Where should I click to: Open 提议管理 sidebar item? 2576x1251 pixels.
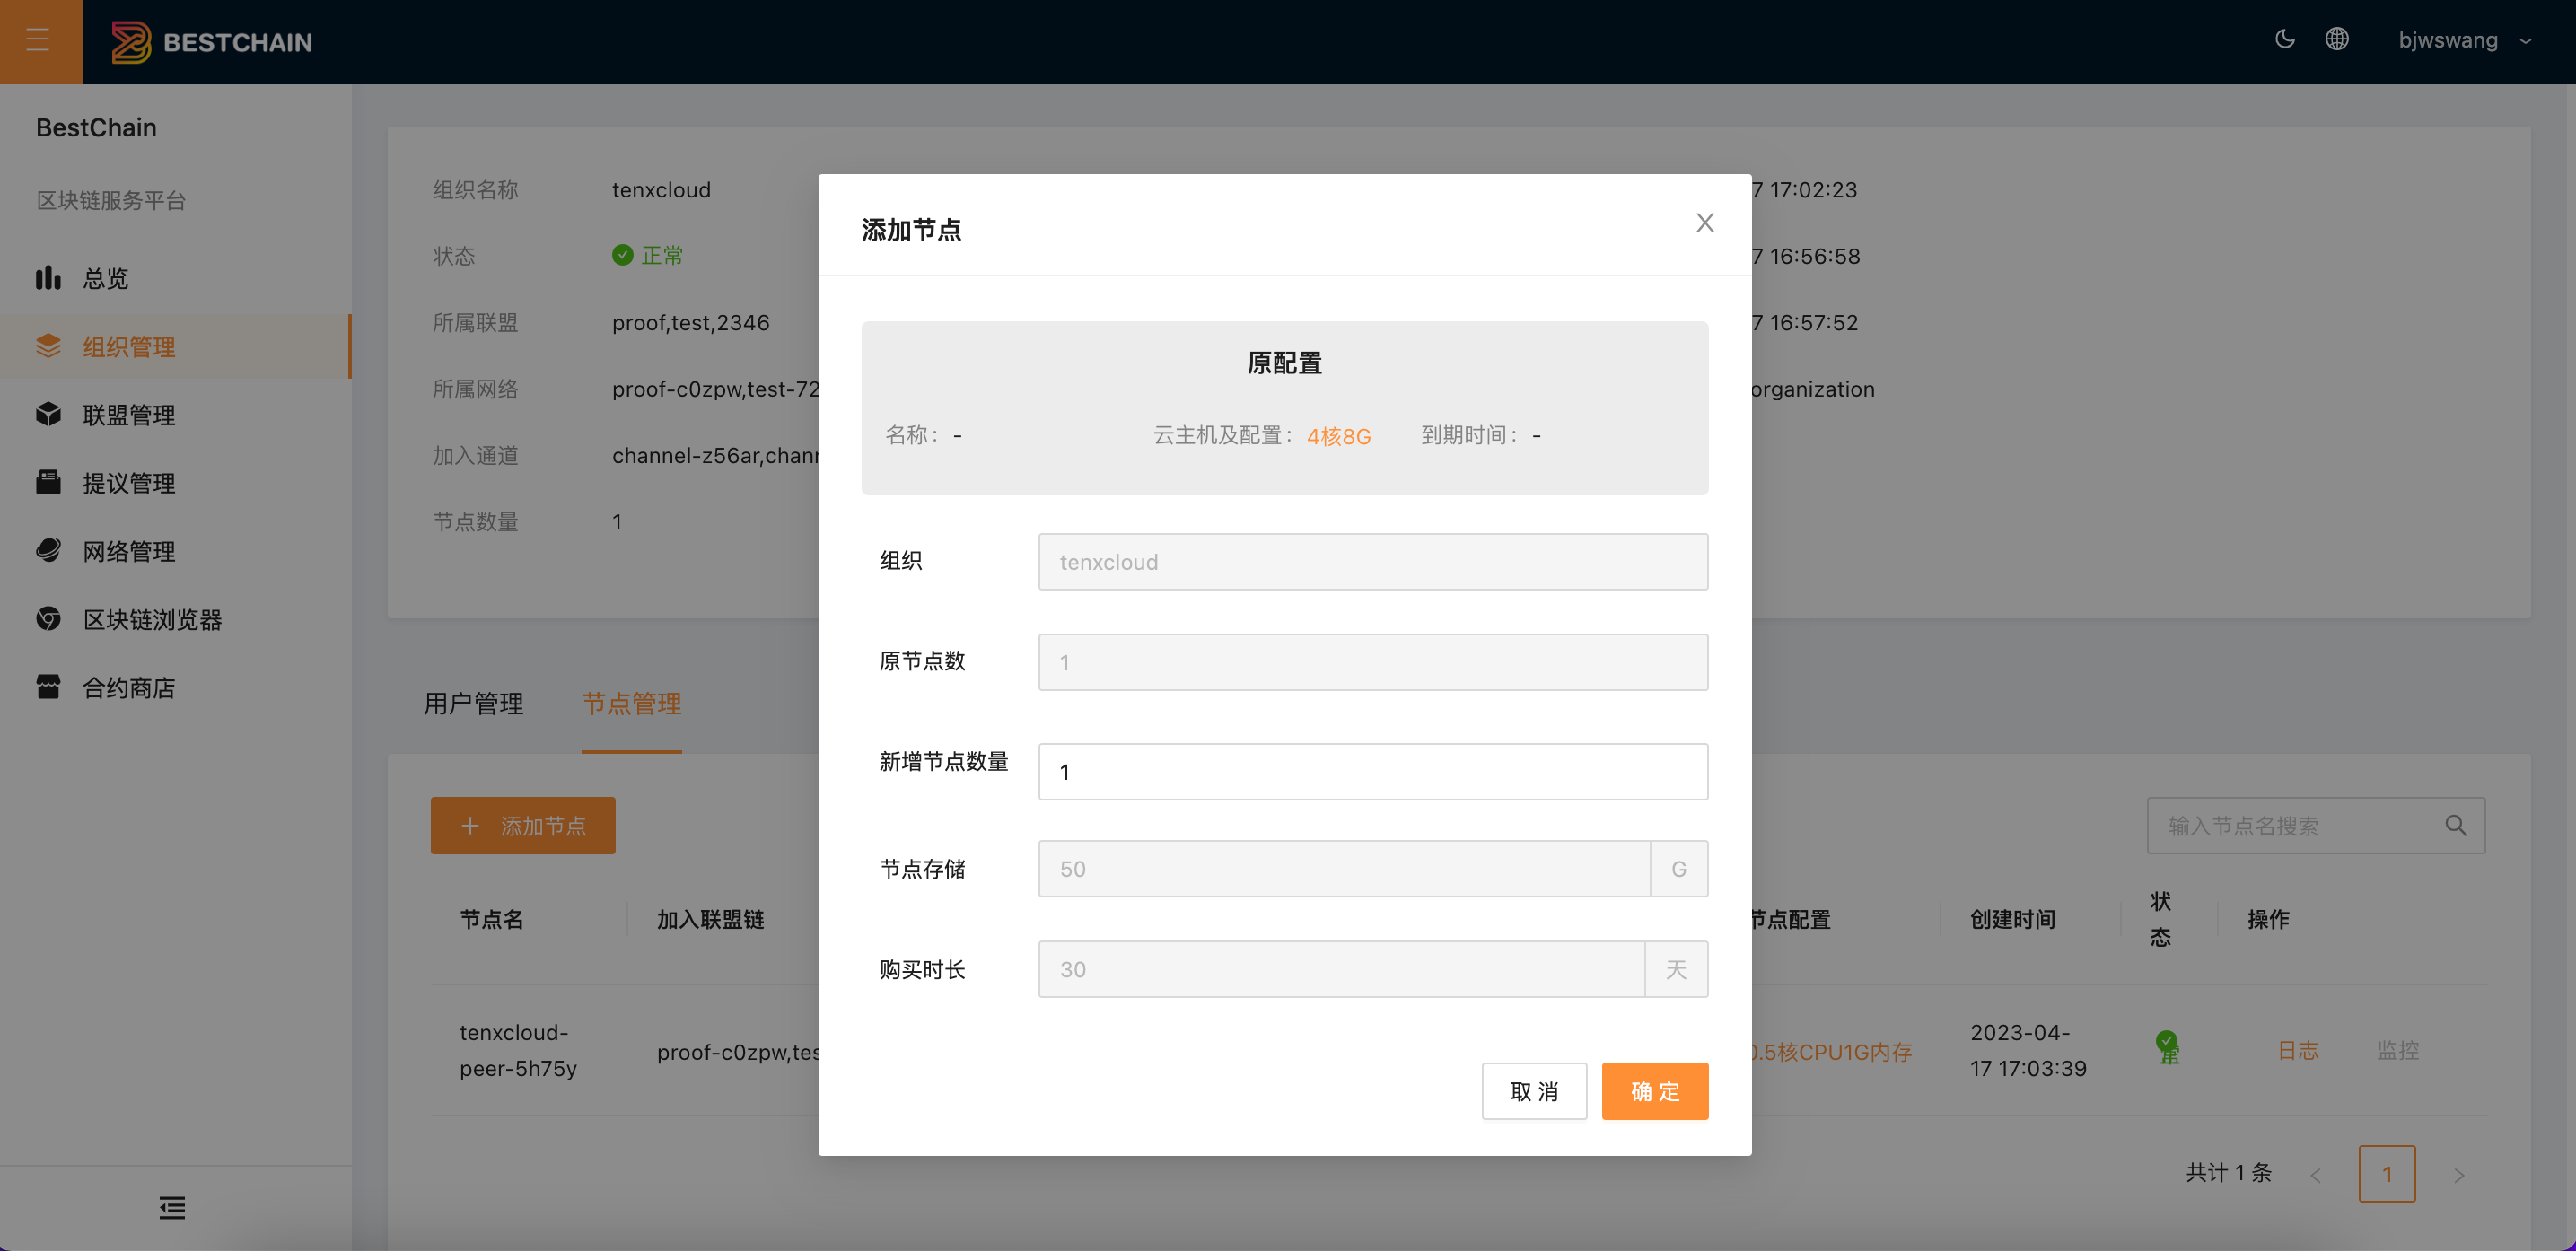coord(176,483)
